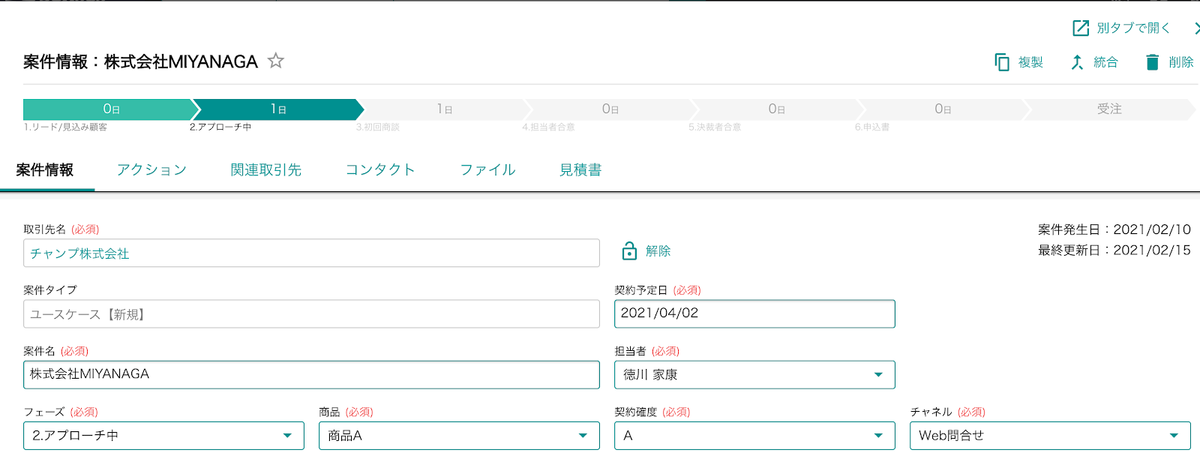
Task: Click the 契約予定日 date field
Action: pyautogui.click(x=754, y=314)
